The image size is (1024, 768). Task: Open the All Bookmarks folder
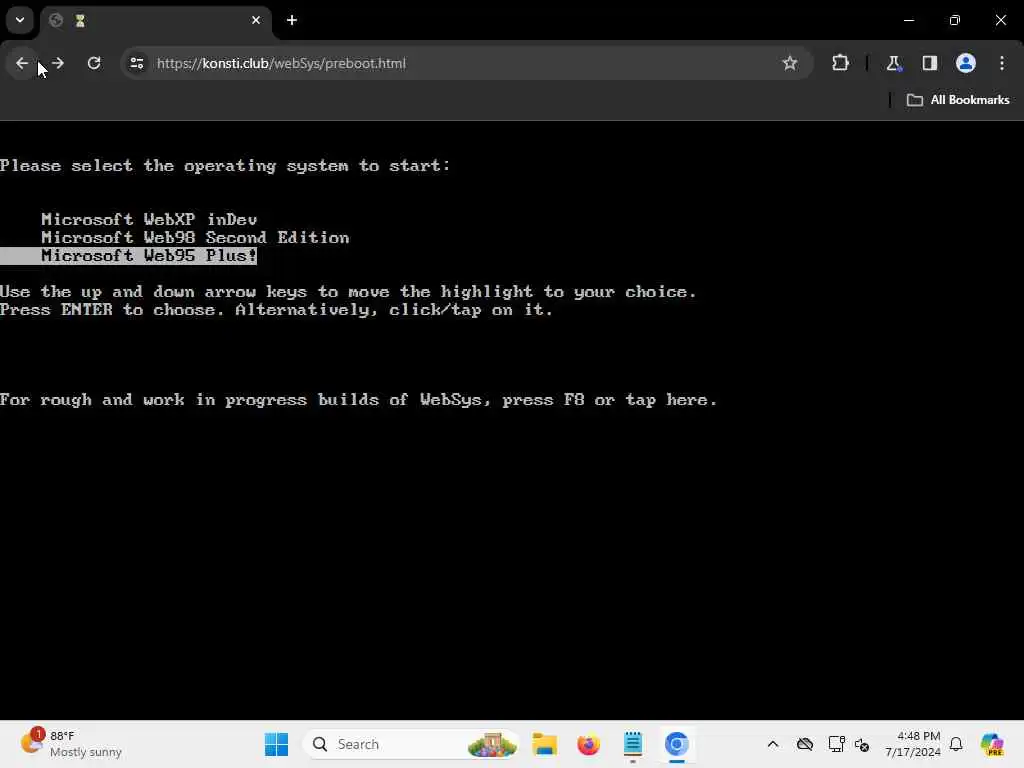(958, 100)
